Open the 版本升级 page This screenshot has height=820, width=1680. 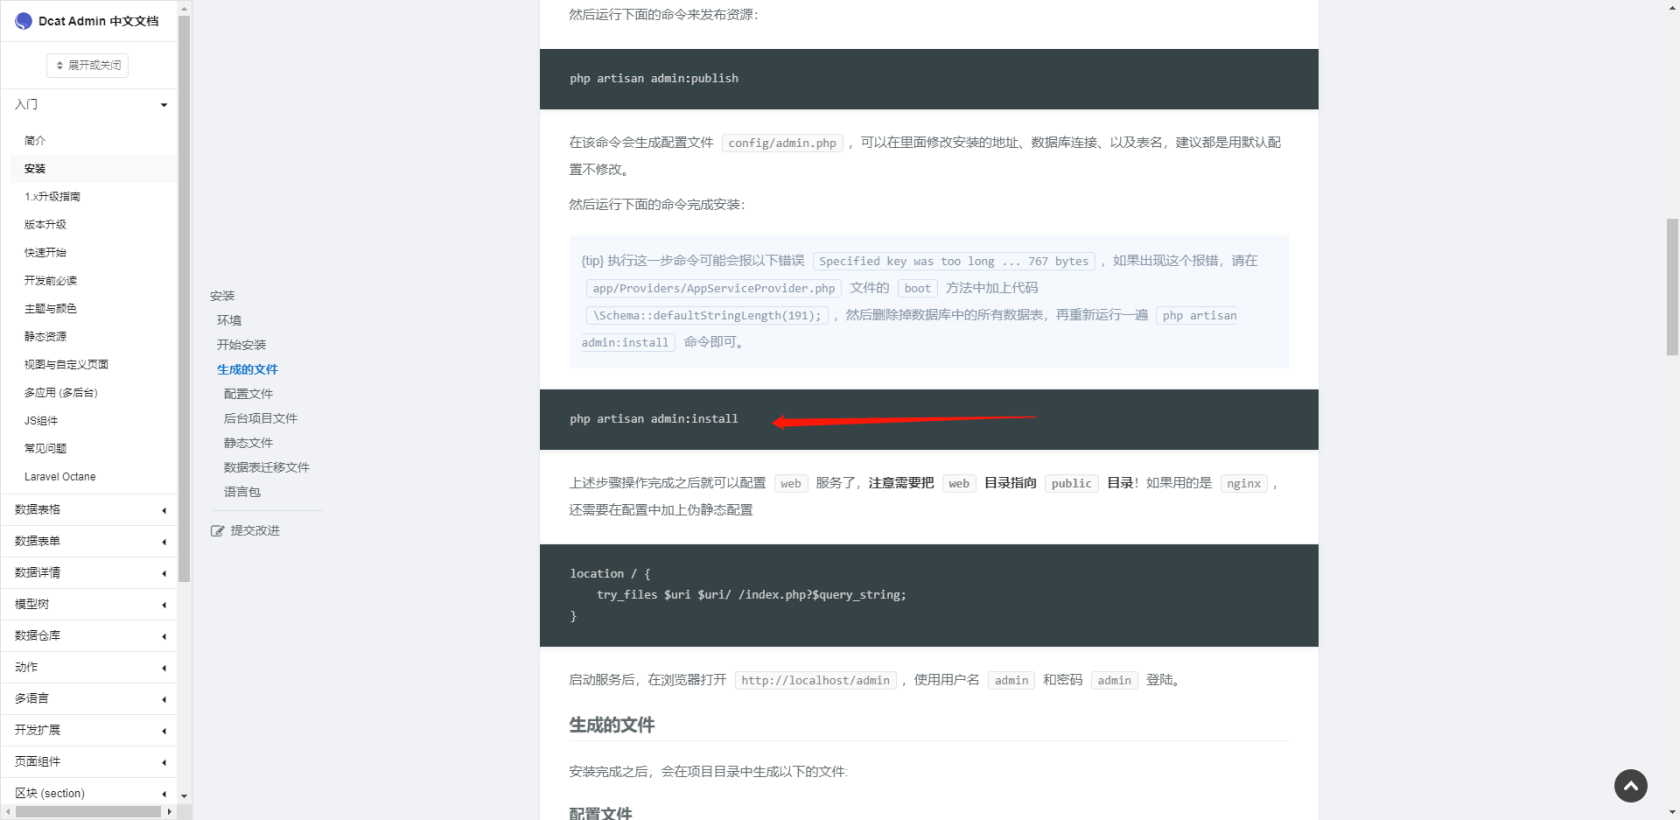45,225
